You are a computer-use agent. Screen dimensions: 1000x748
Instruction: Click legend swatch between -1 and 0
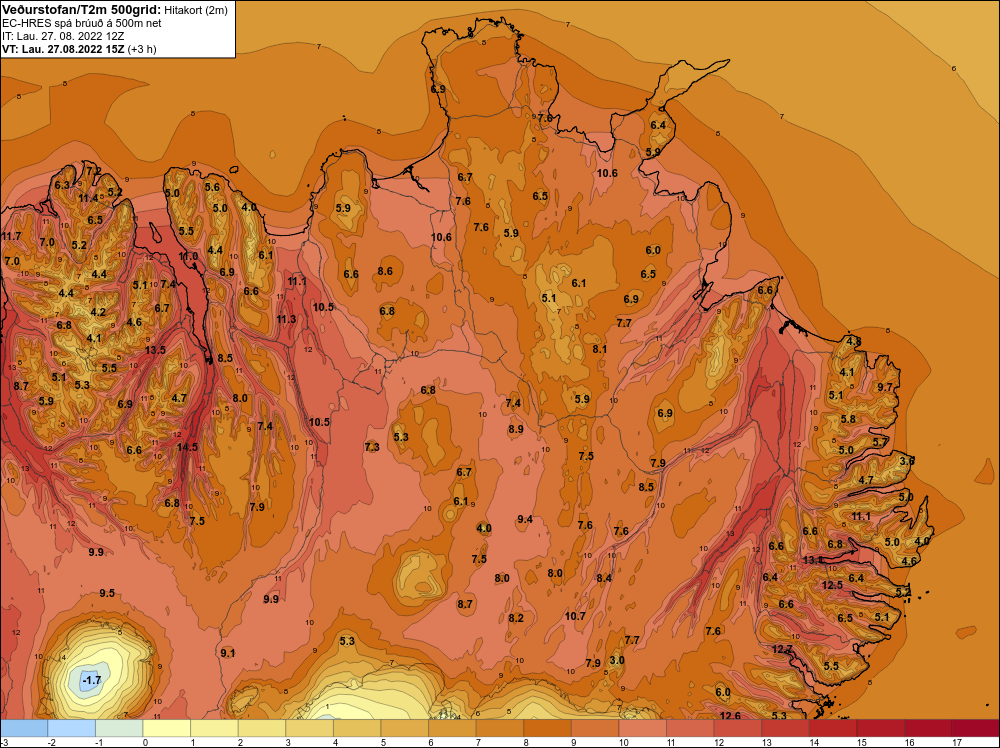(x=119, y=728)
